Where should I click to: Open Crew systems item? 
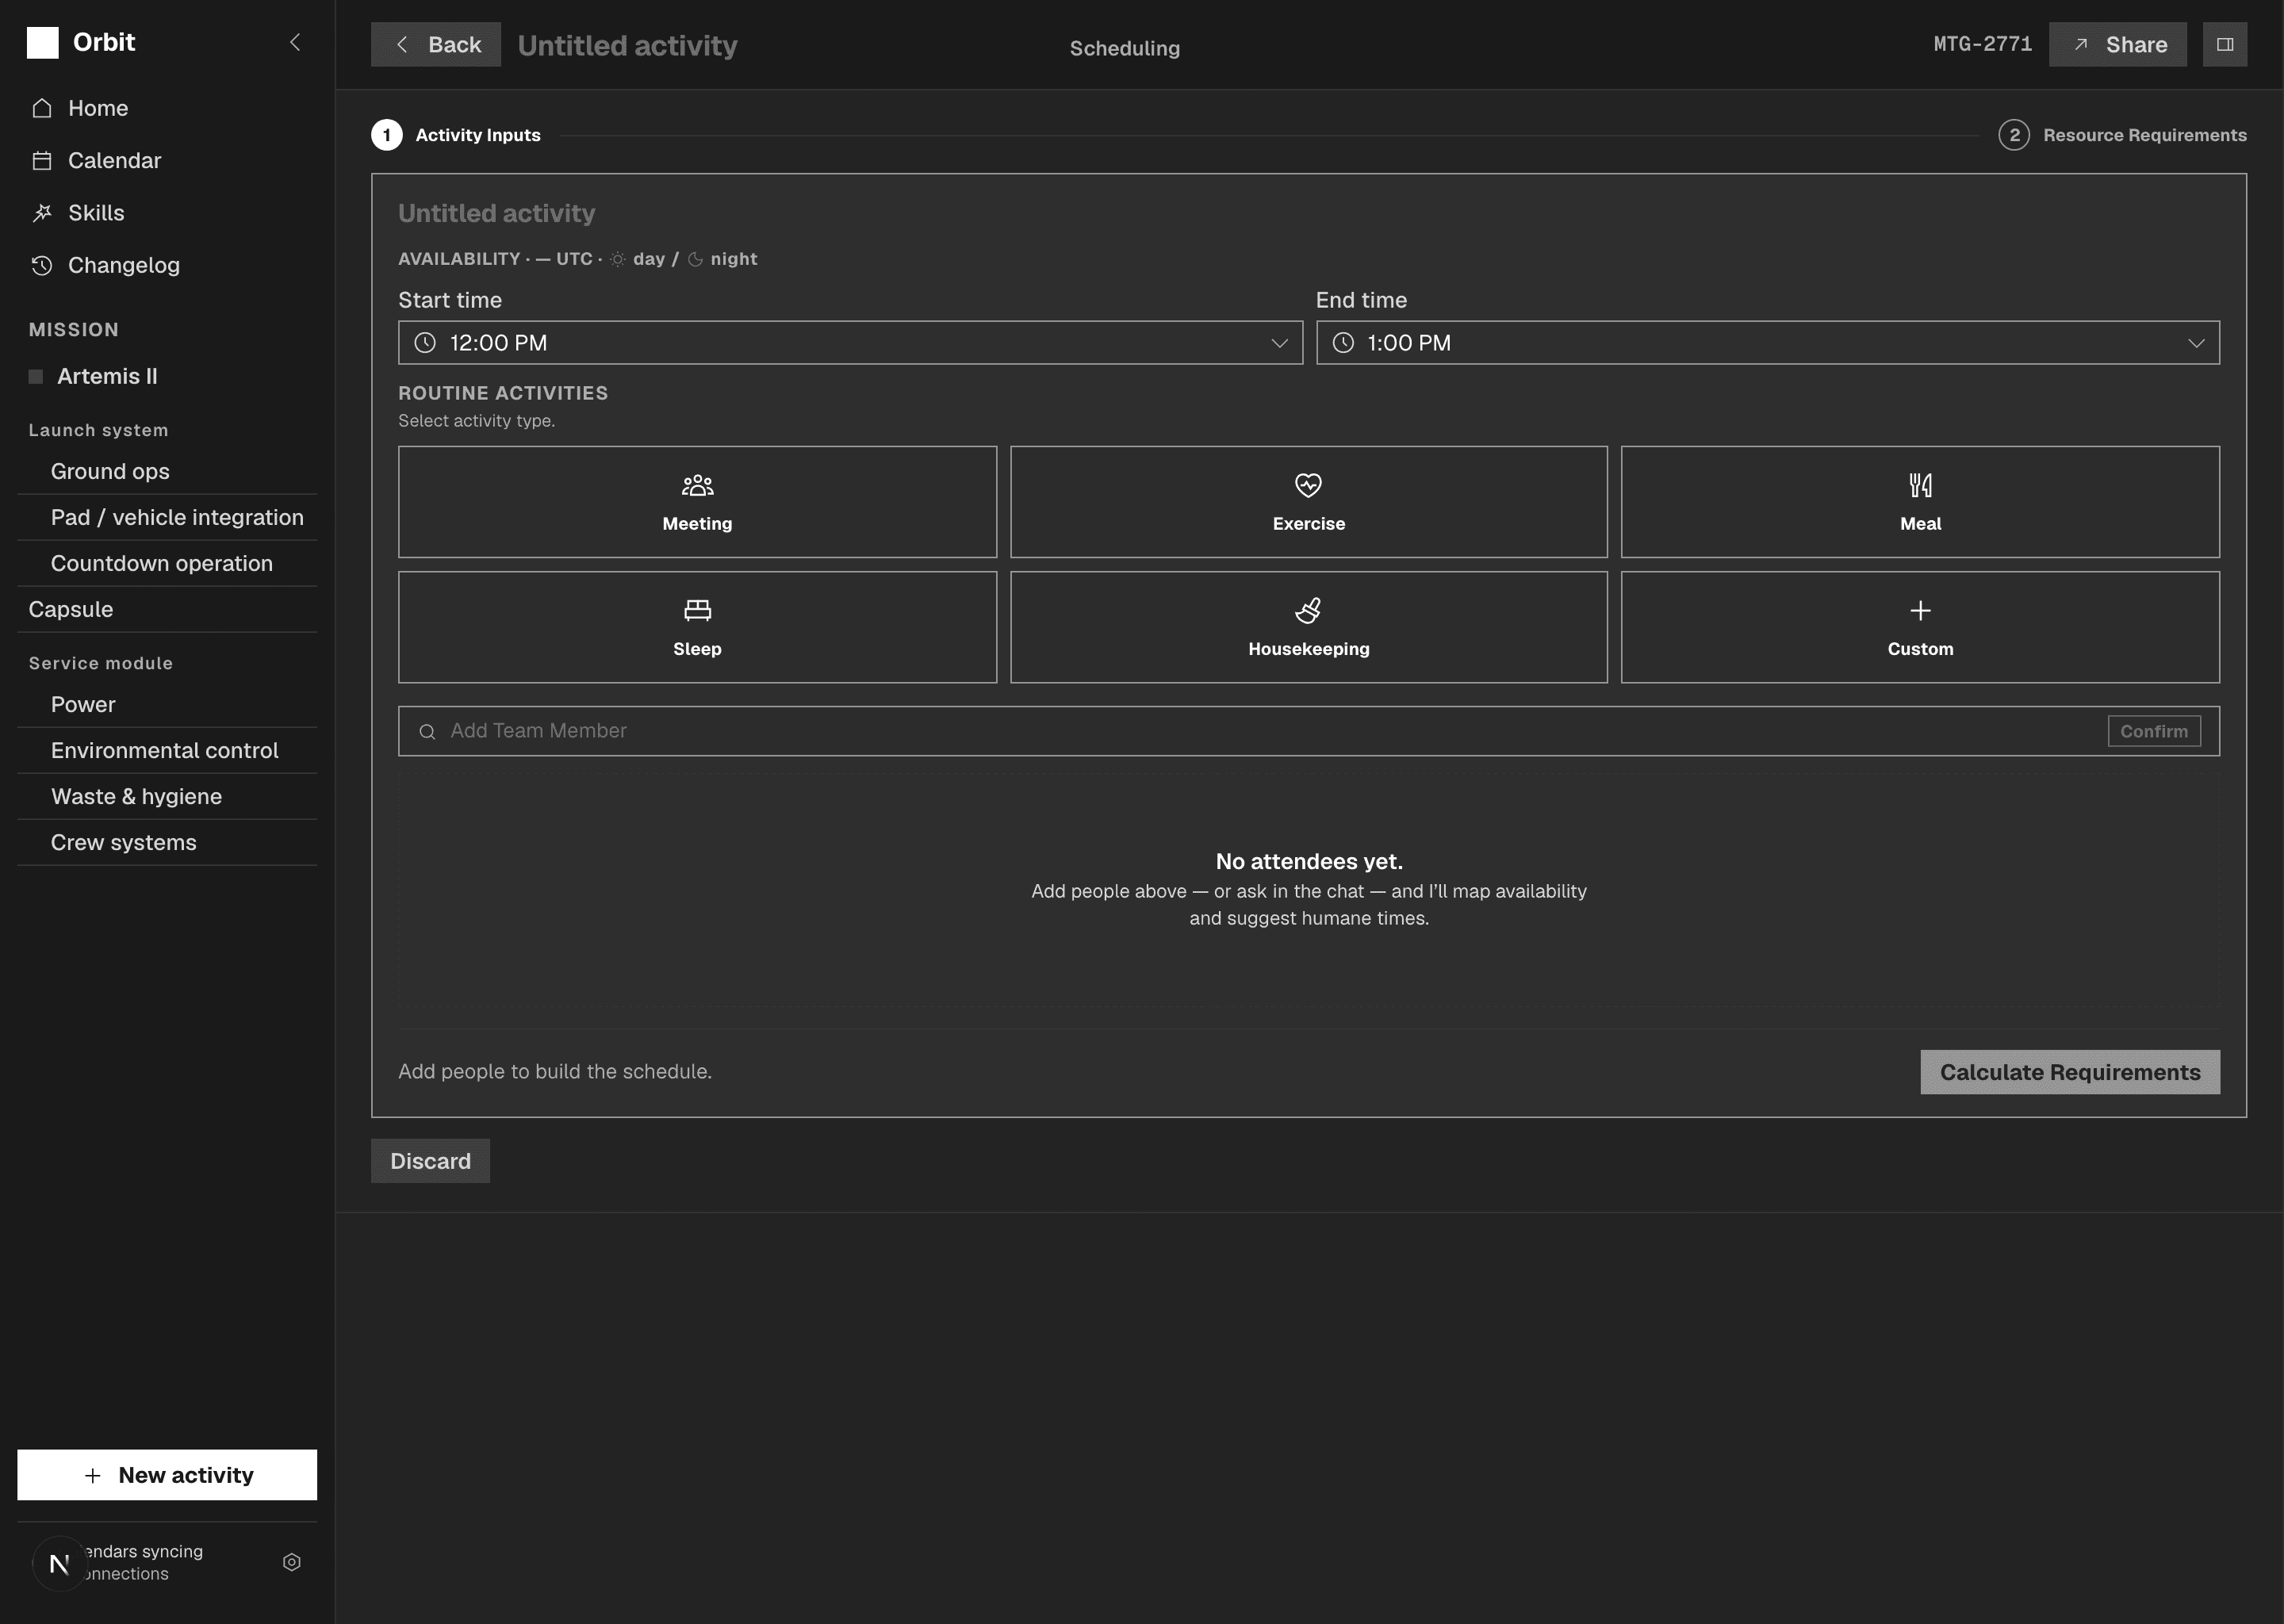[167, 842]
